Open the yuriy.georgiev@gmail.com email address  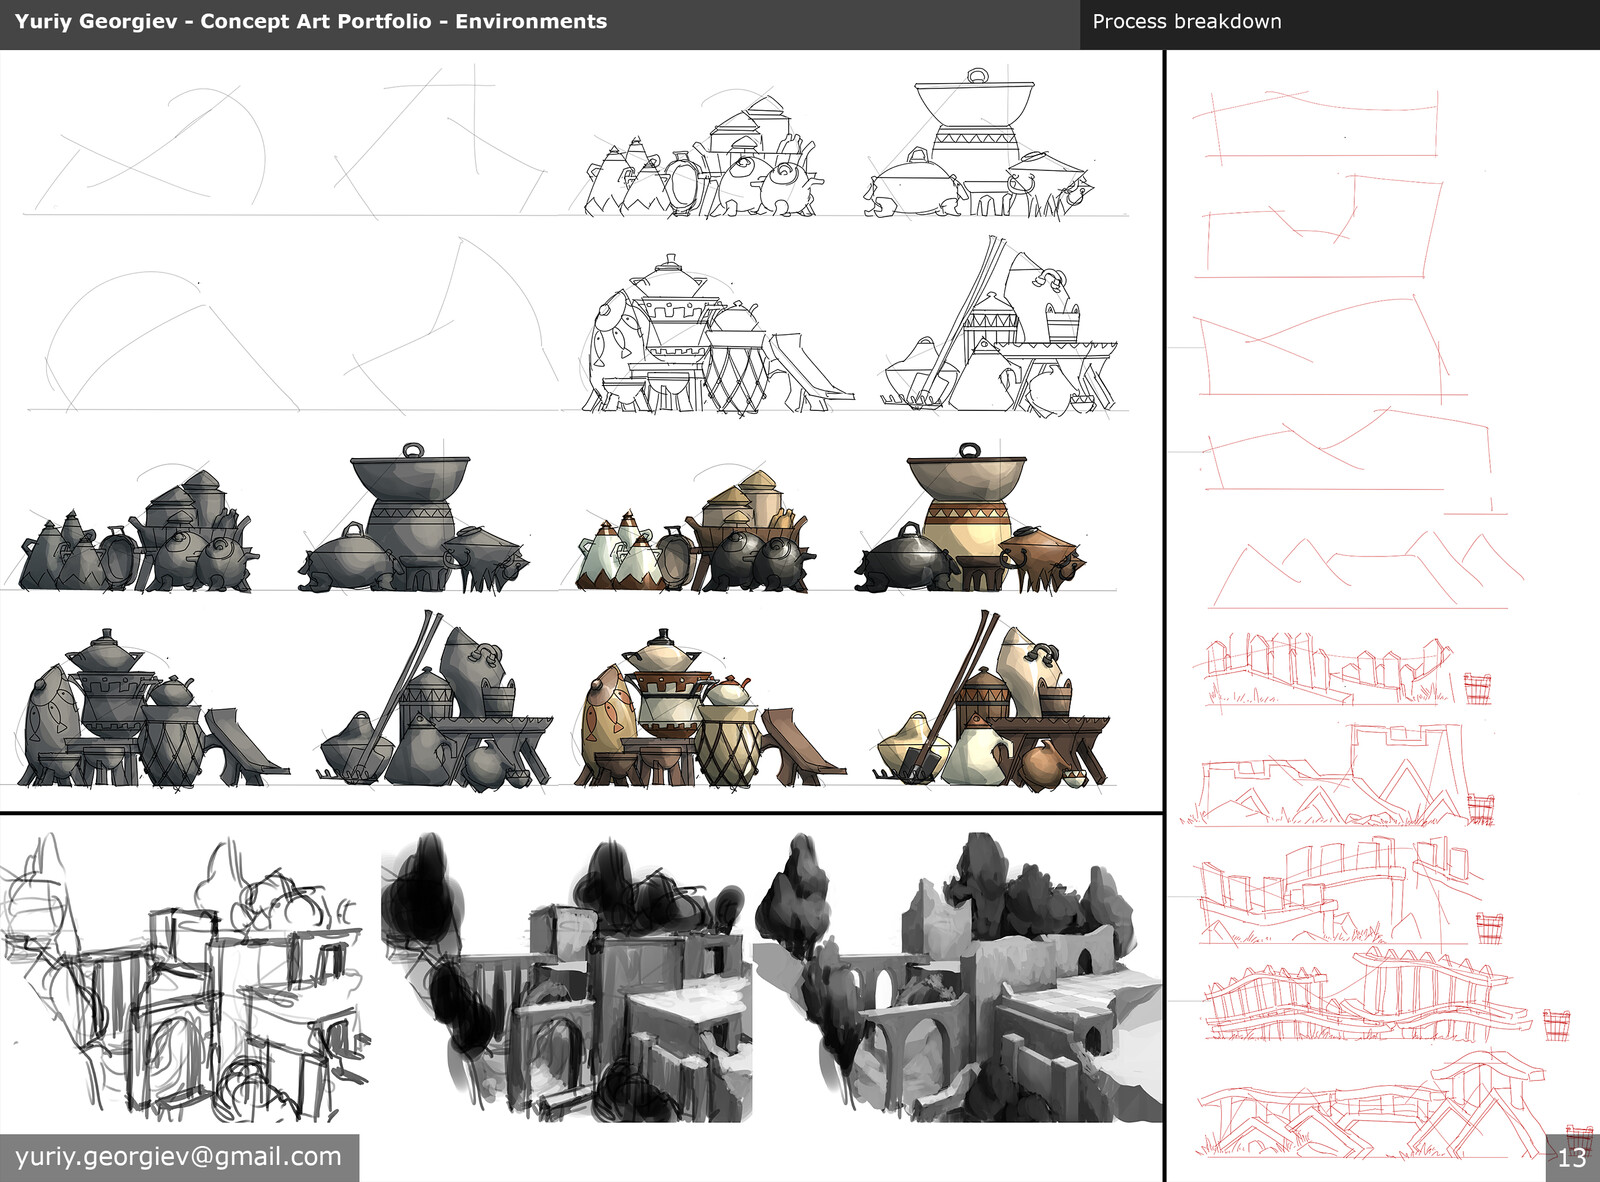178,1157
